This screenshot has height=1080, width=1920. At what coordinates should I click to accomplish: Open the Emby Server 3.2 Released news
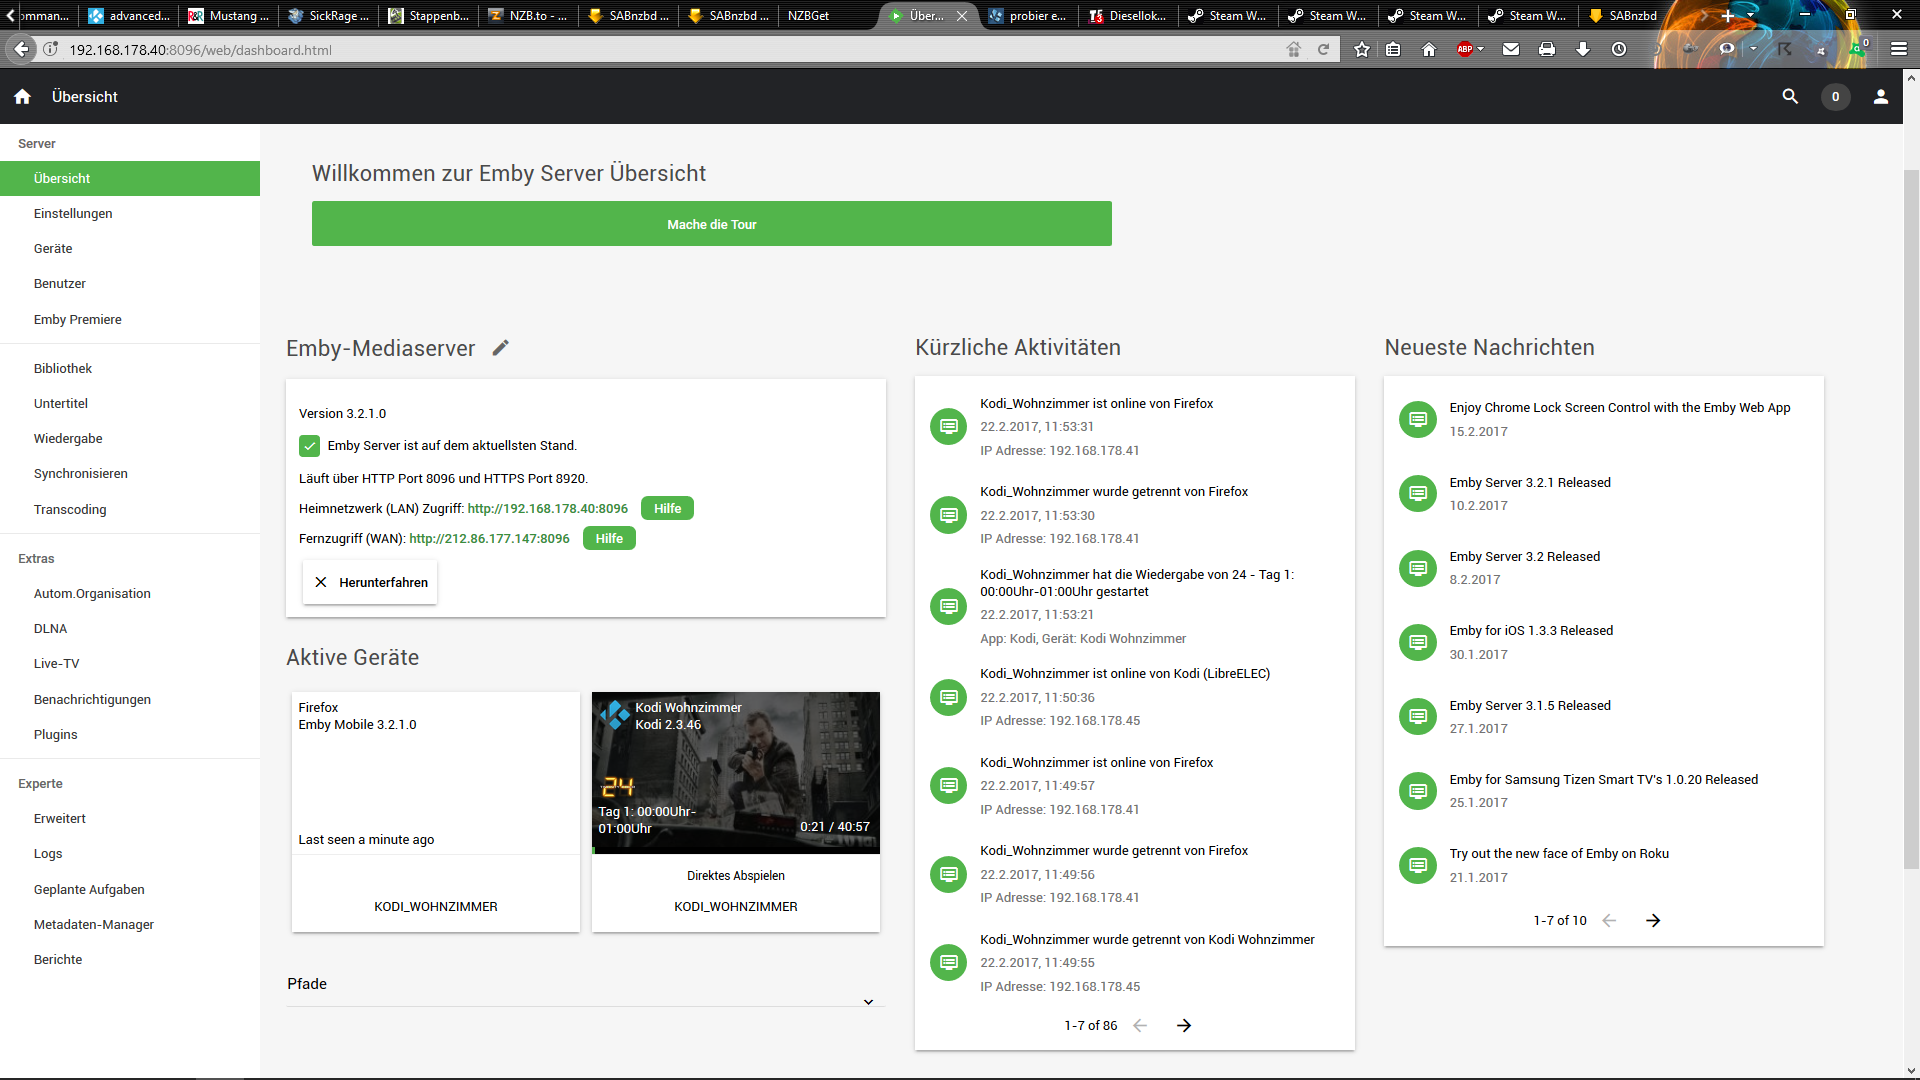[x=1524, y=557]
